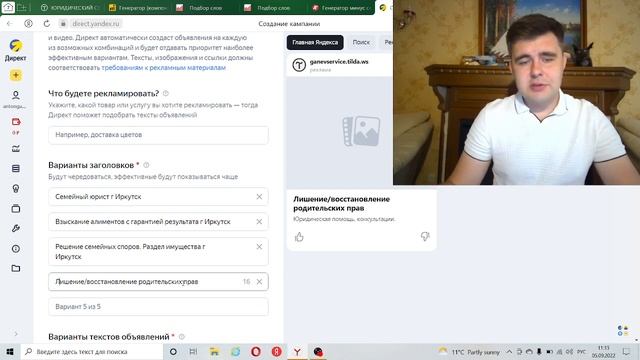Clear the 'Лишение/восстановление' headline field
Screen dimensions: 640x360
coord(259,282)
